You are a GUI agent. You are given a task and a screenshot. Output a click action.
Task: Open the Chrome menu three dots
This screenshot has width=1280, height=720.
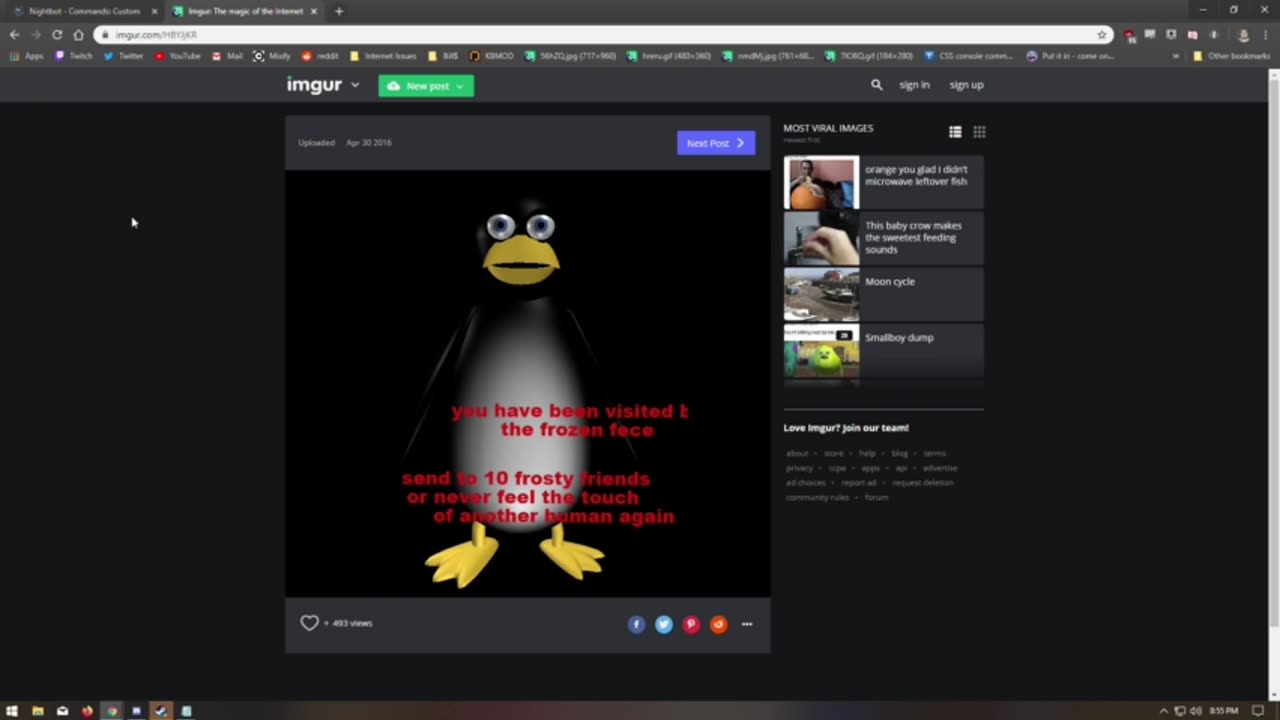(1266, 35)
